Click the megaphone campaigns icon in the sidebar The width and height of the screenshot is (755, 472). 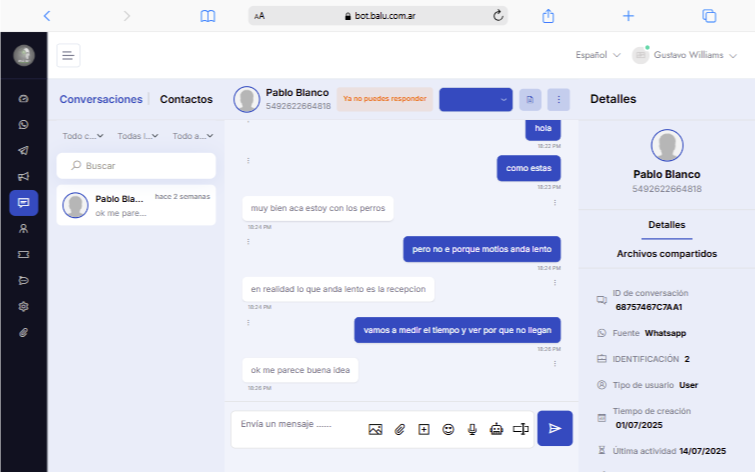(x=23, y=177)
